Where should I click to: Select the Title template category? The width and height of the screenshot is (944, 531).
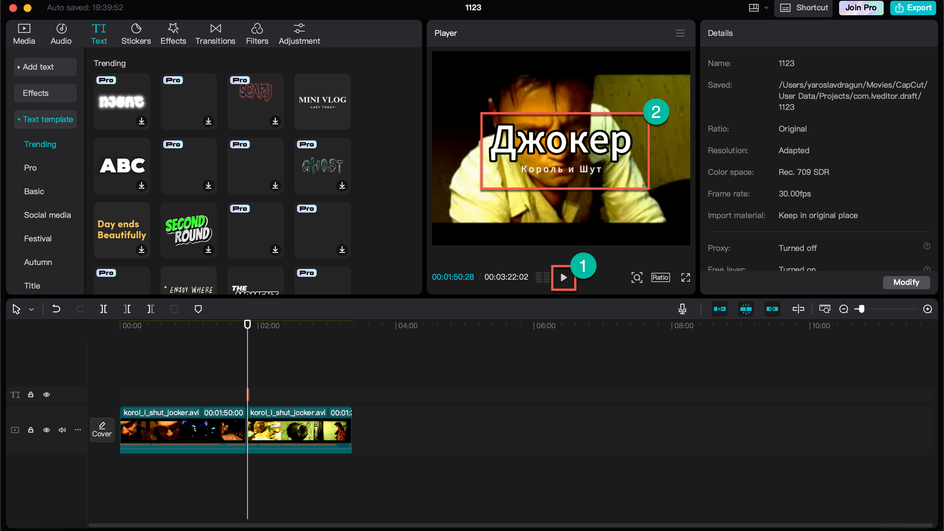[32, 285]
